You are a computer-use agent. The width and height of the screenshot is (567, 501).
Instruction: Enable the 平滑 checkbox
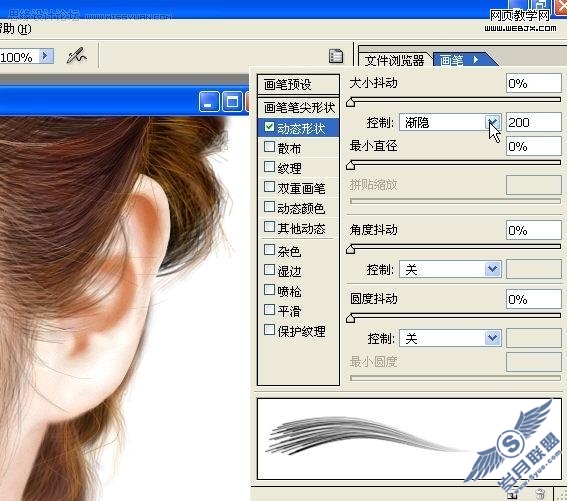269,309
